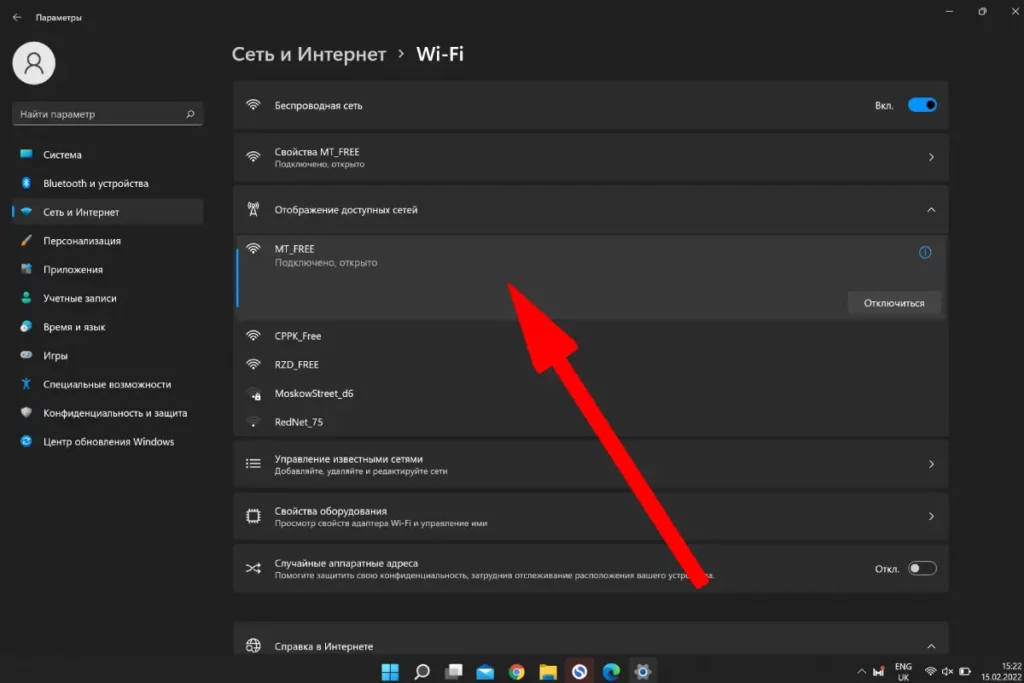Open the Windows Start menu
The height and width of the screenshot is (683, 1024).
390,671
